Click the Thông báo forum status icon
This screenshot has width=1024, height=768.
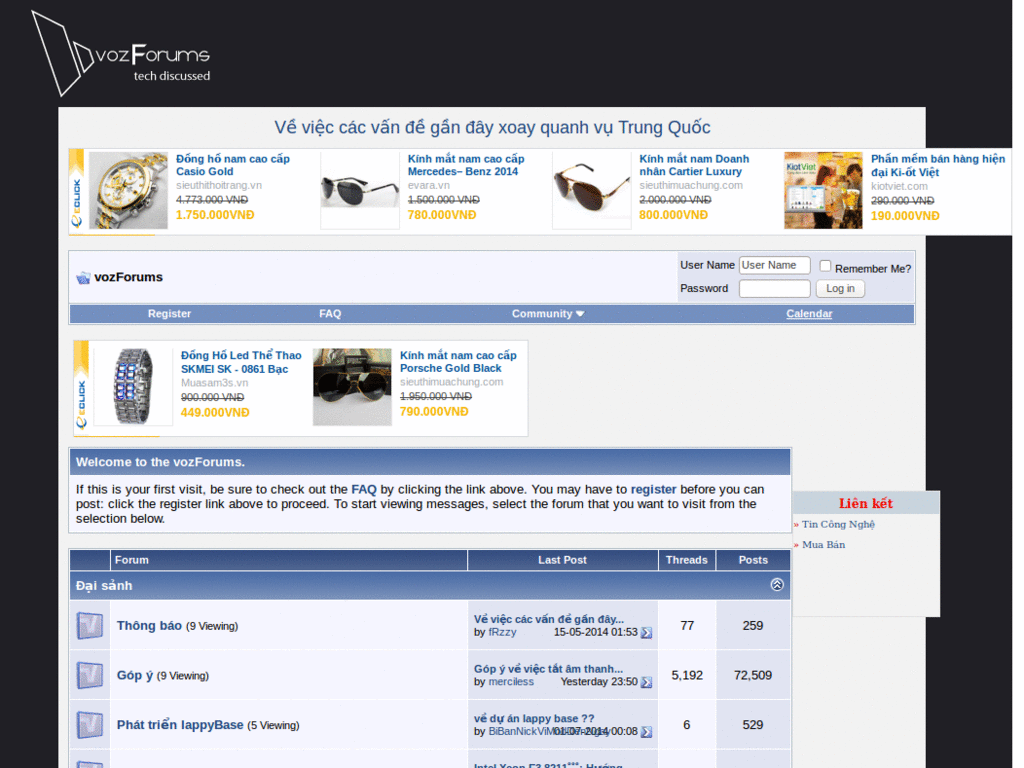89,624
